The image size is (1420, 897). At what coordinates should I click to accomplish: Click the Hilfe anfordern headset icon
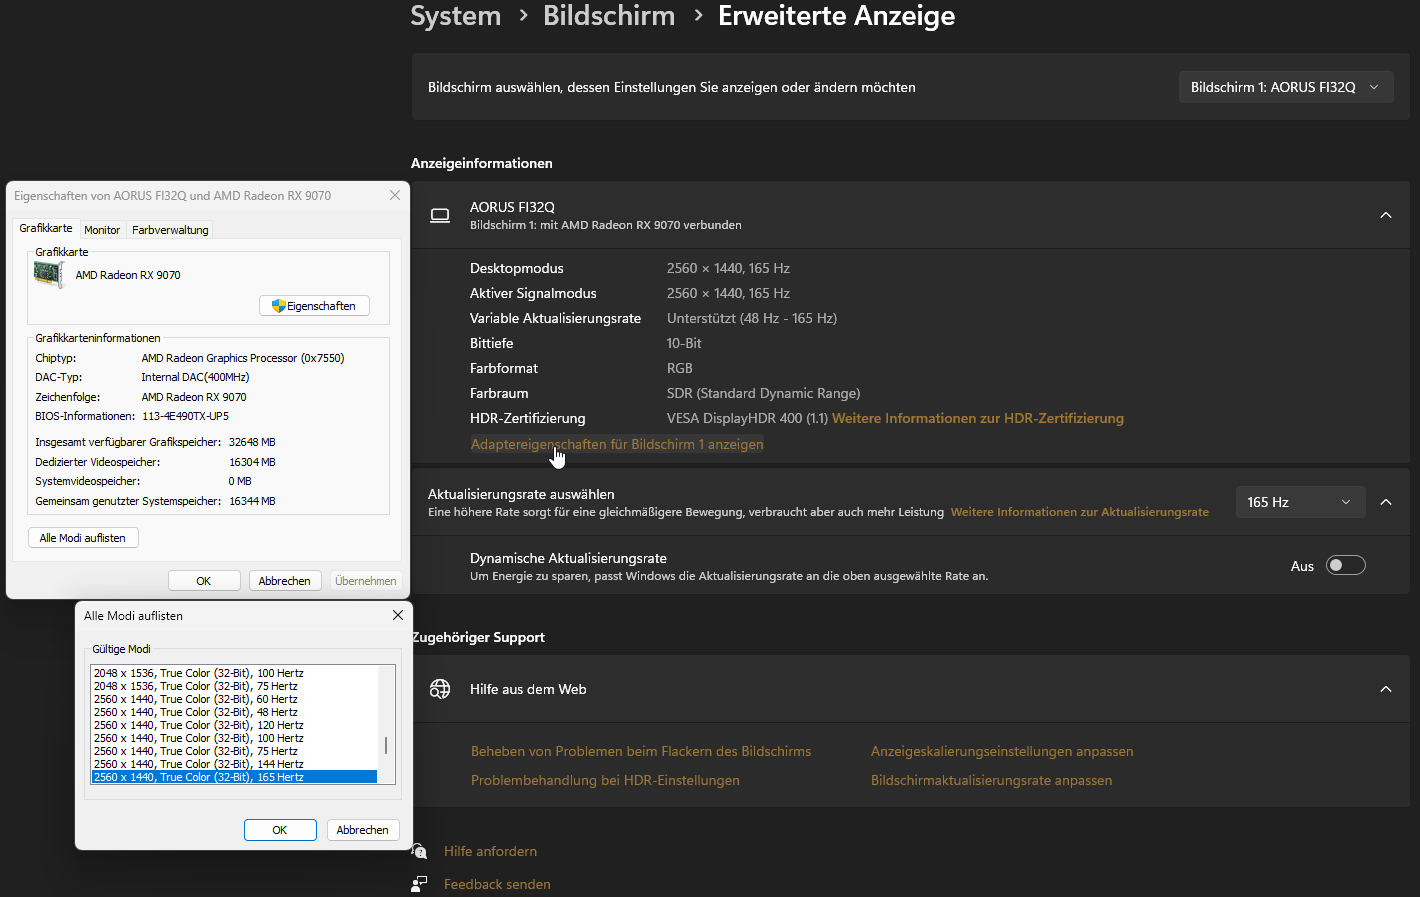point(419,851)
